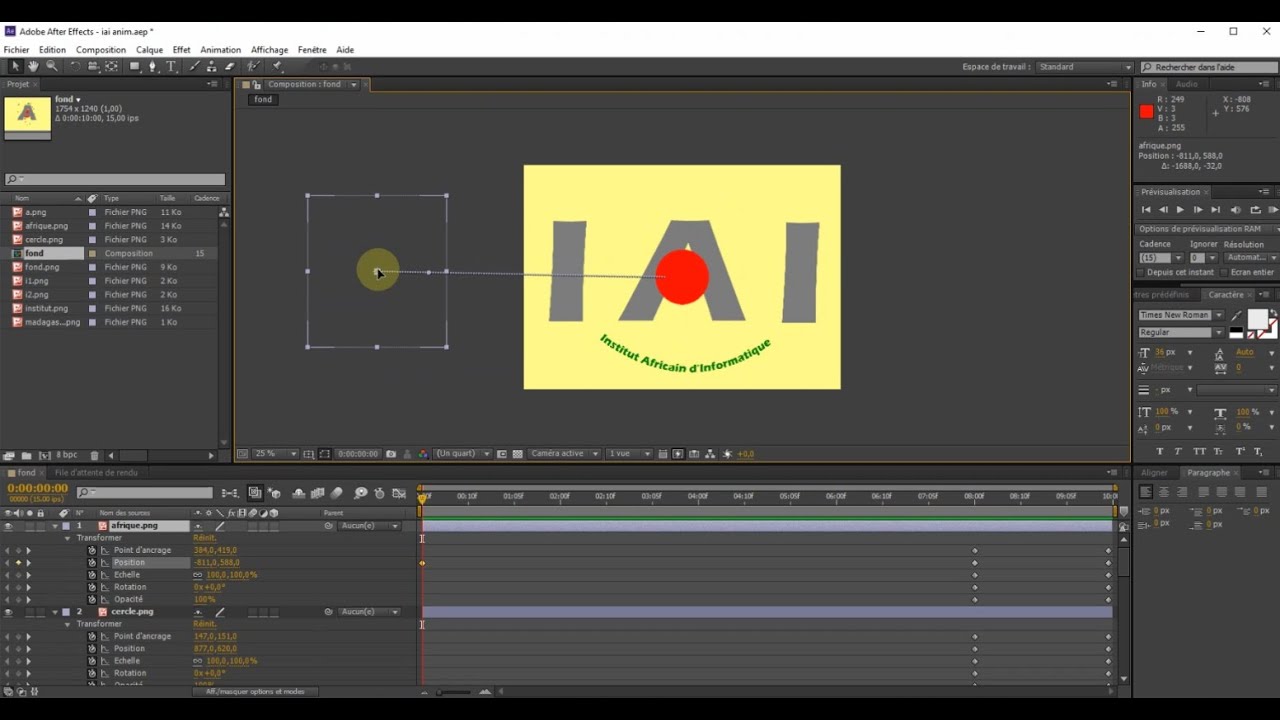Toggle all caps TT button

click(x=1198, y=452)
